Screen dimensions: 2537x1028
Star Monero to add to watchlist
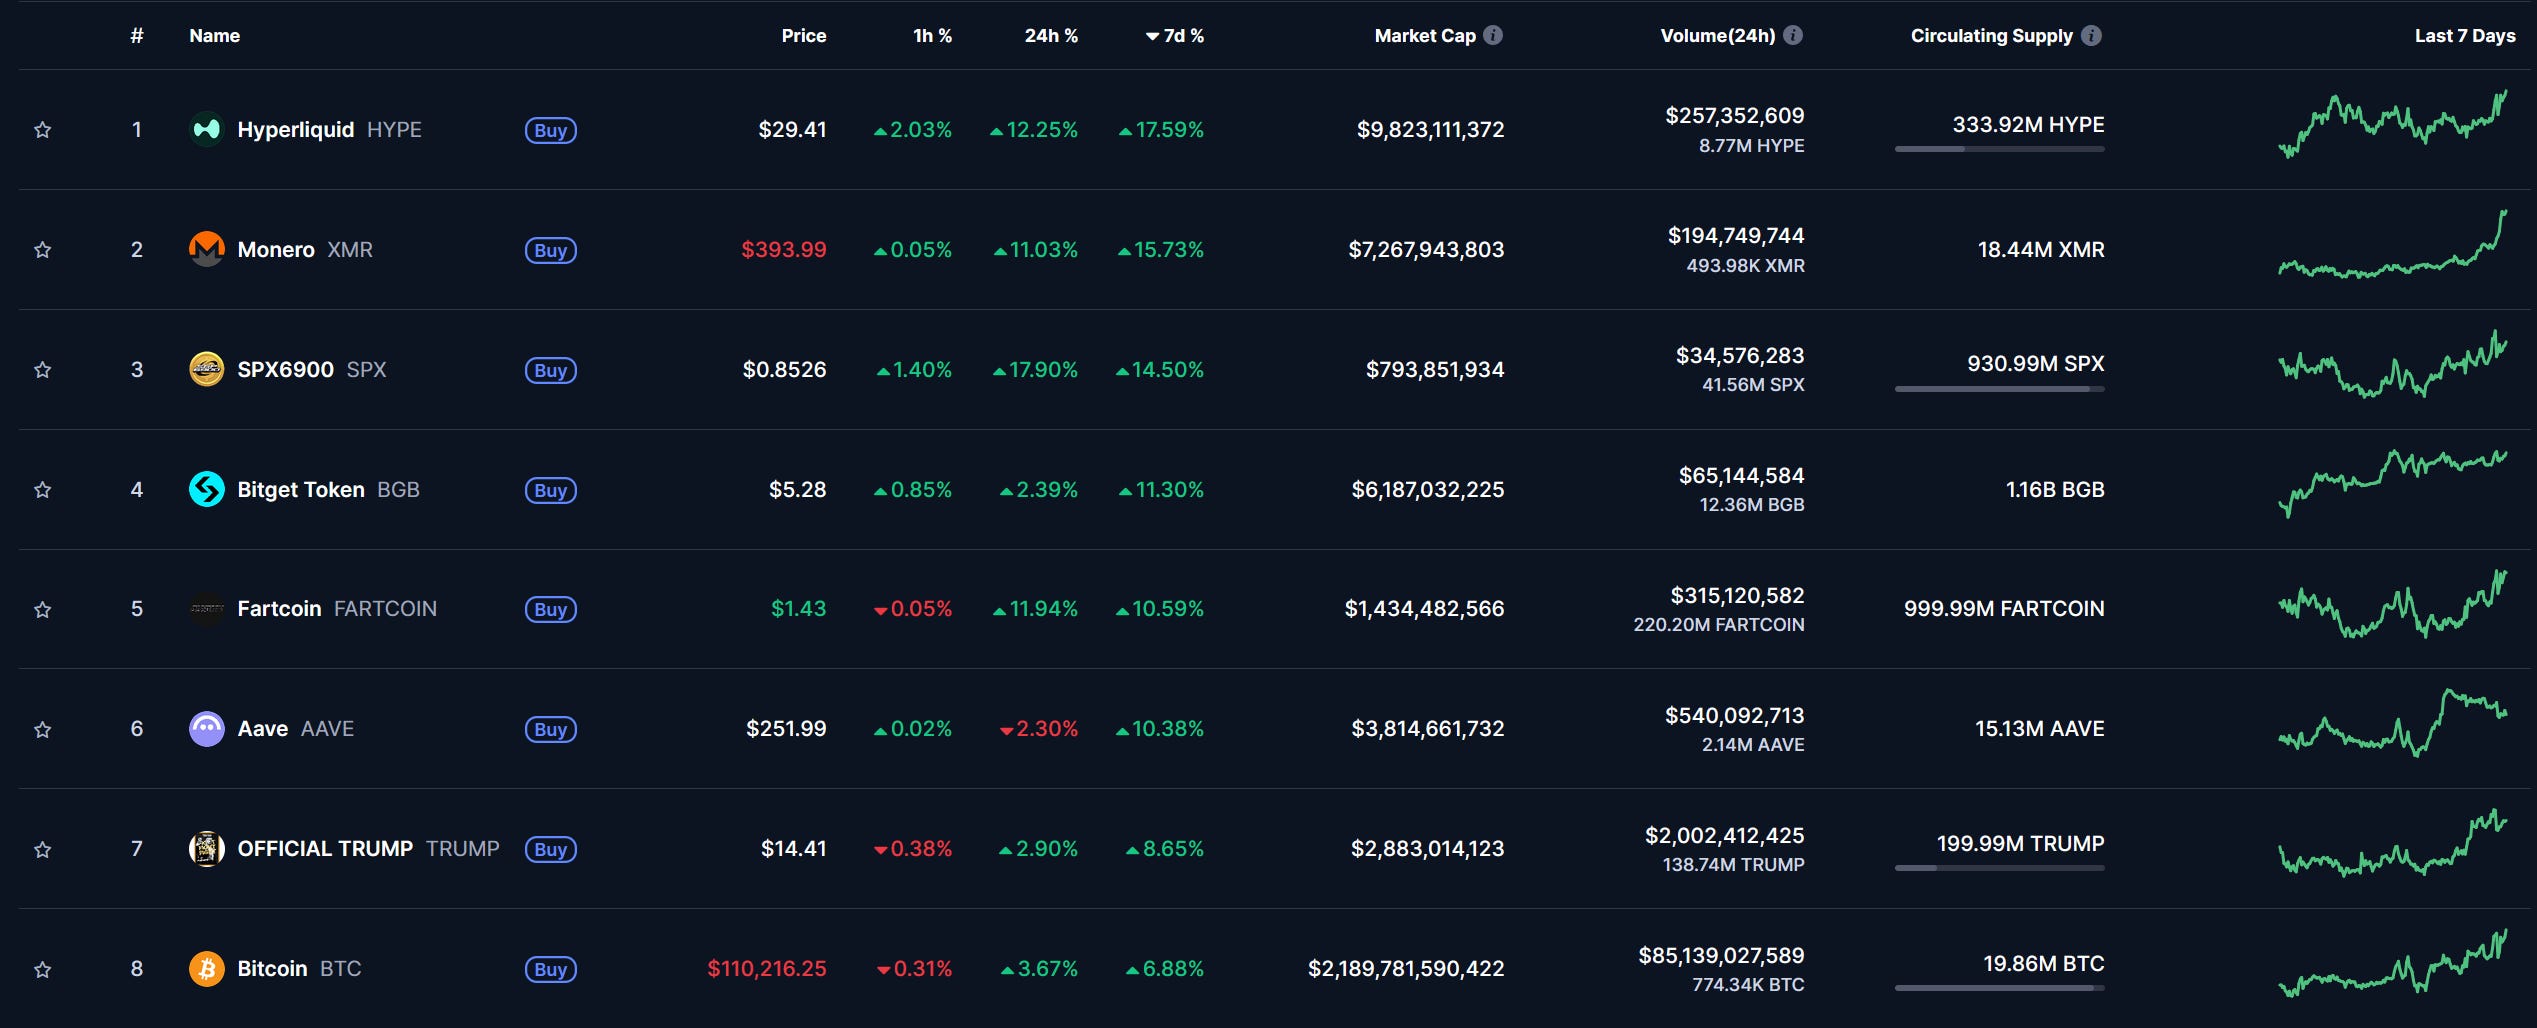point(42,250)
